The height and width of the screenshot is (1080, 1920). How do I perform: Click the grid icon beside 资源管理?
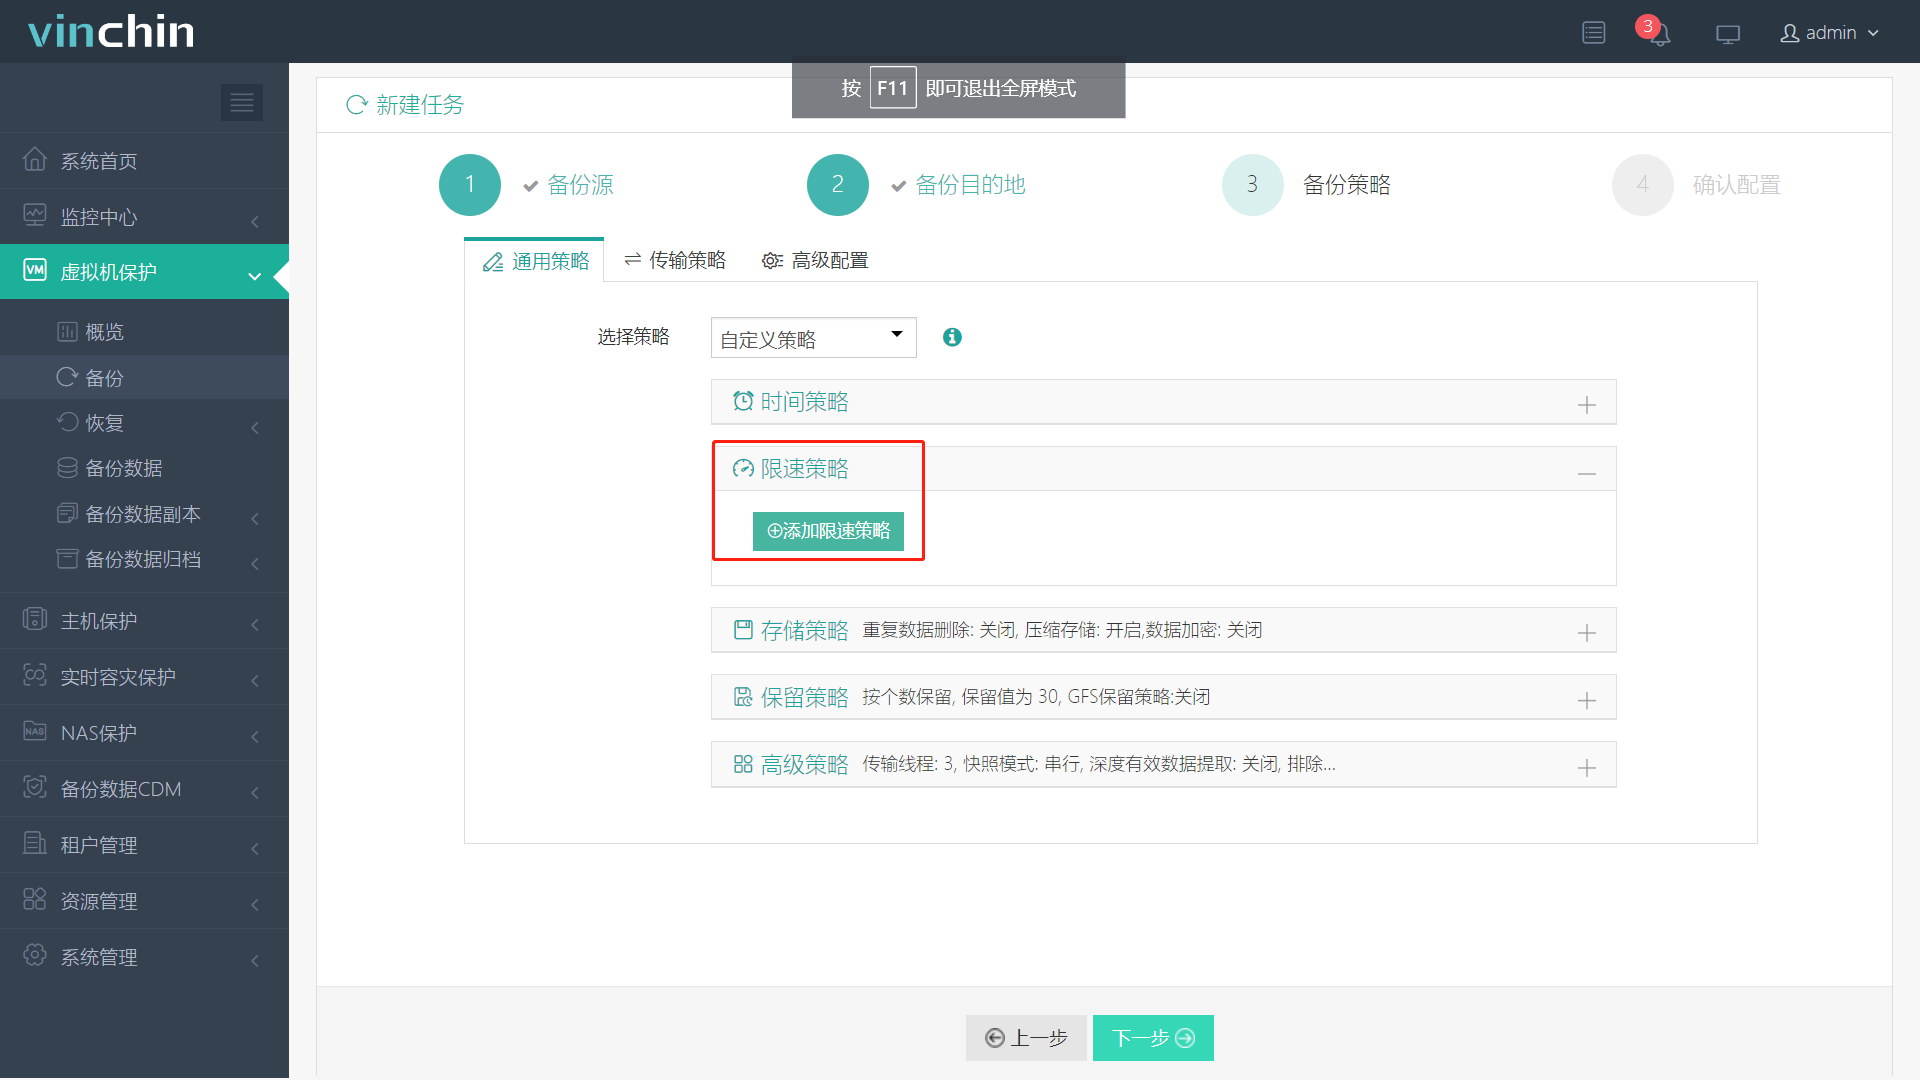(35, 899)
